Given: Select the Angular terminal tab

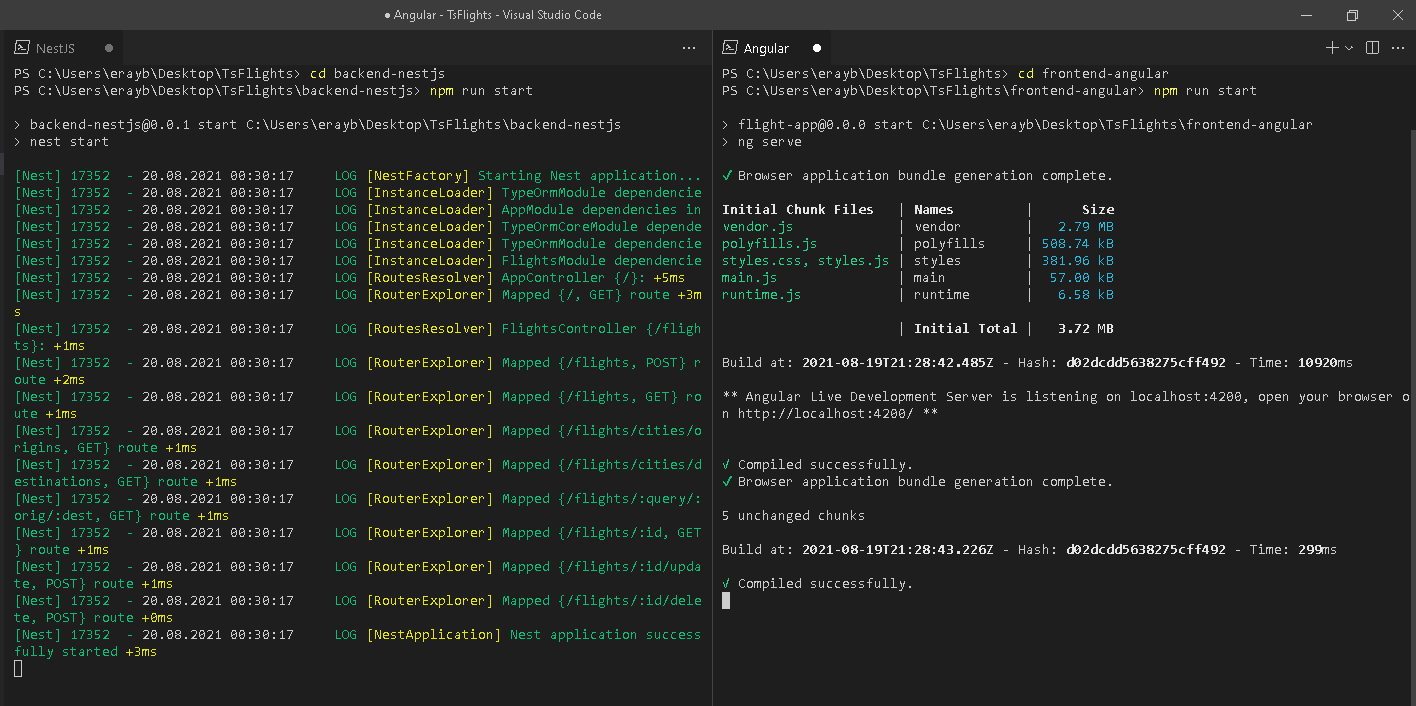Looking at the screenshot, I should click(x=766, y=48).
